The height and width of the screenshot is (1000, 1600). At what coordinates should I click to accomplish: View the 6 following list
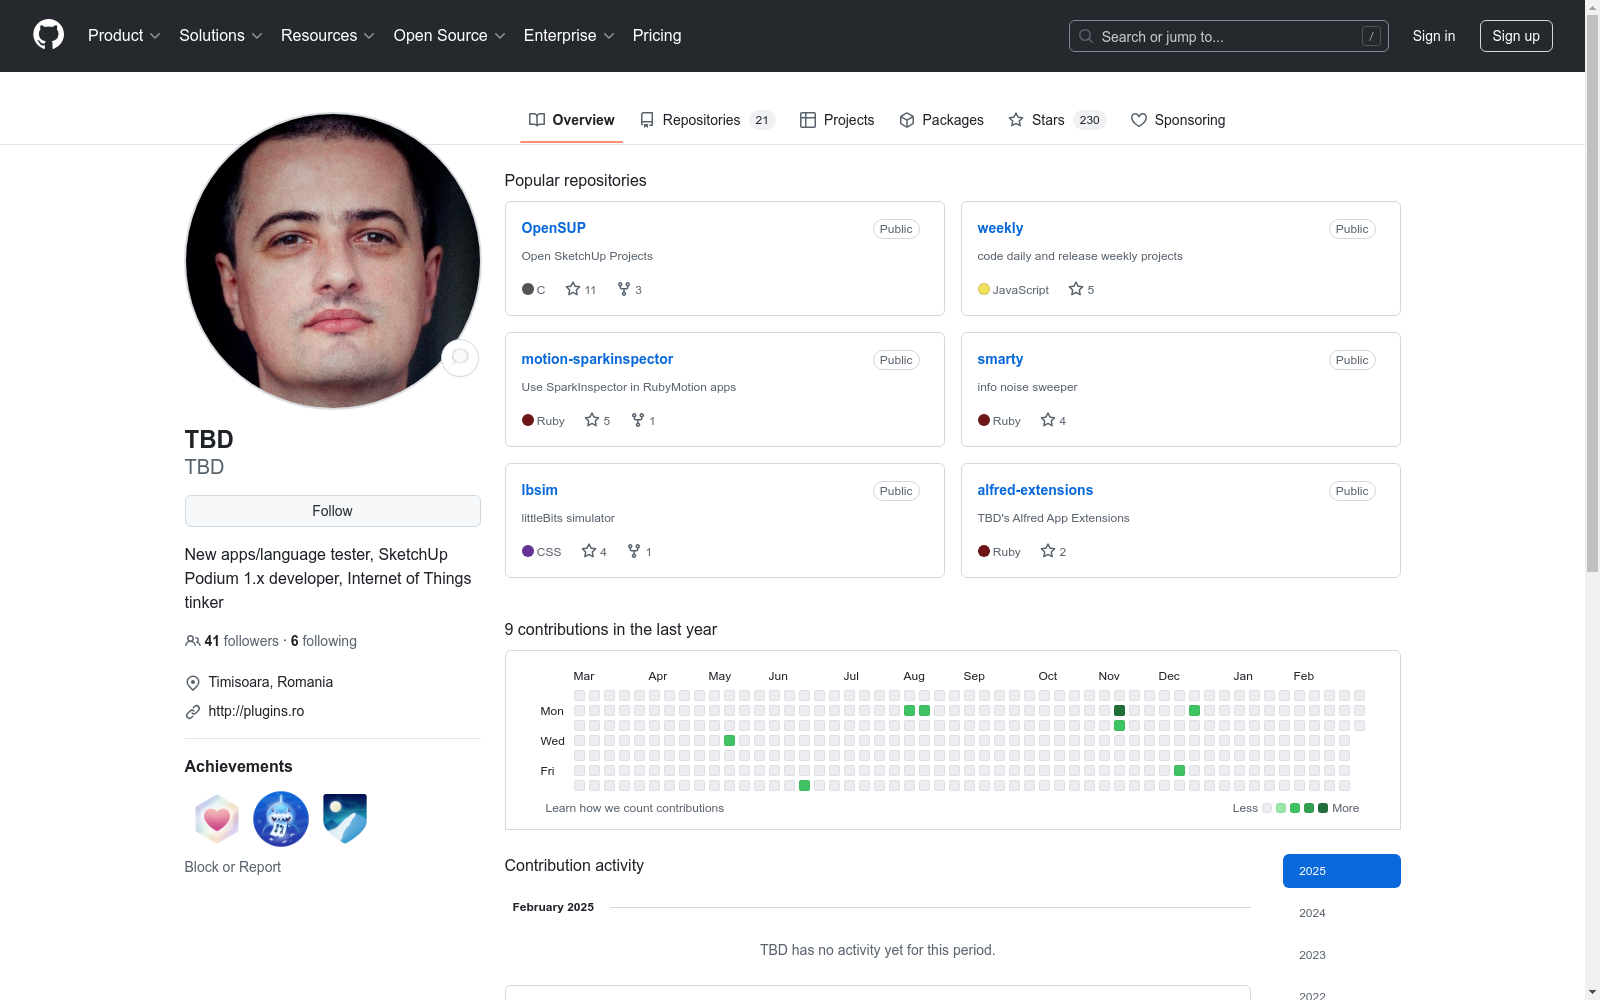(x=324, y=641)
